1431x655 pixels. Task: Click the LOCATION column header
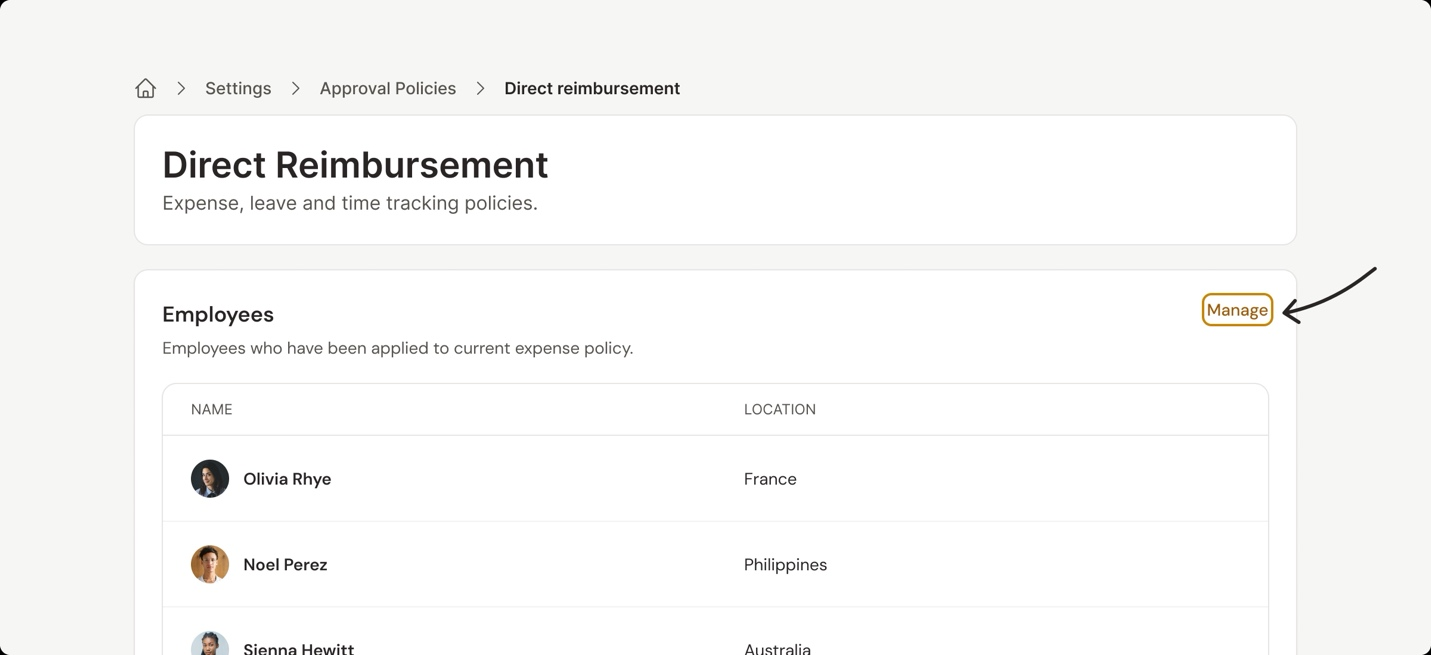click(779, 409)
